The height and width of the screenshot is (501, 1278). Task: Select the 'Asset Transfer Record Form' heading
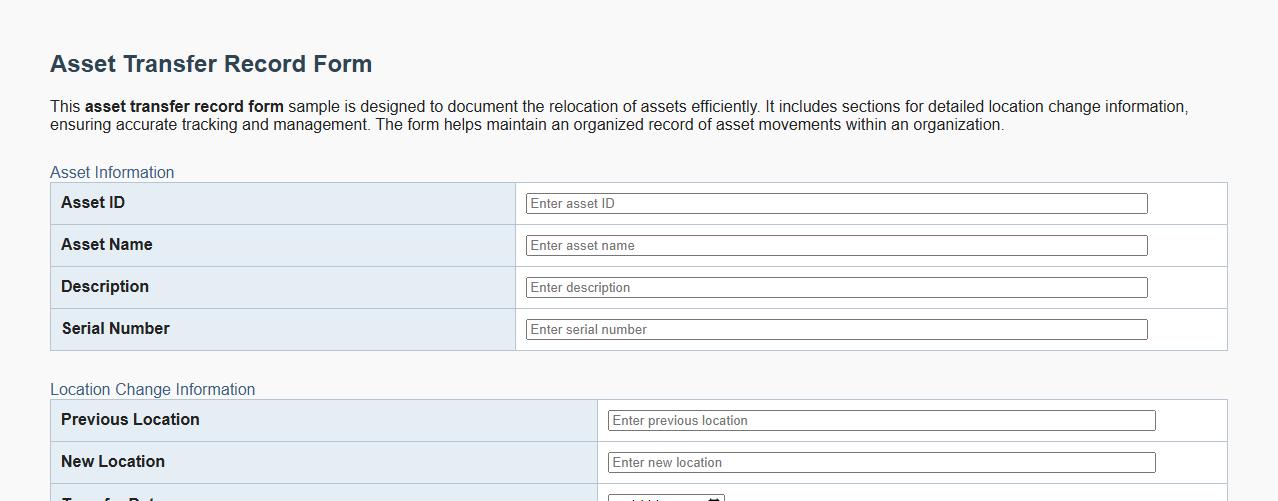[x=211, y=64]
